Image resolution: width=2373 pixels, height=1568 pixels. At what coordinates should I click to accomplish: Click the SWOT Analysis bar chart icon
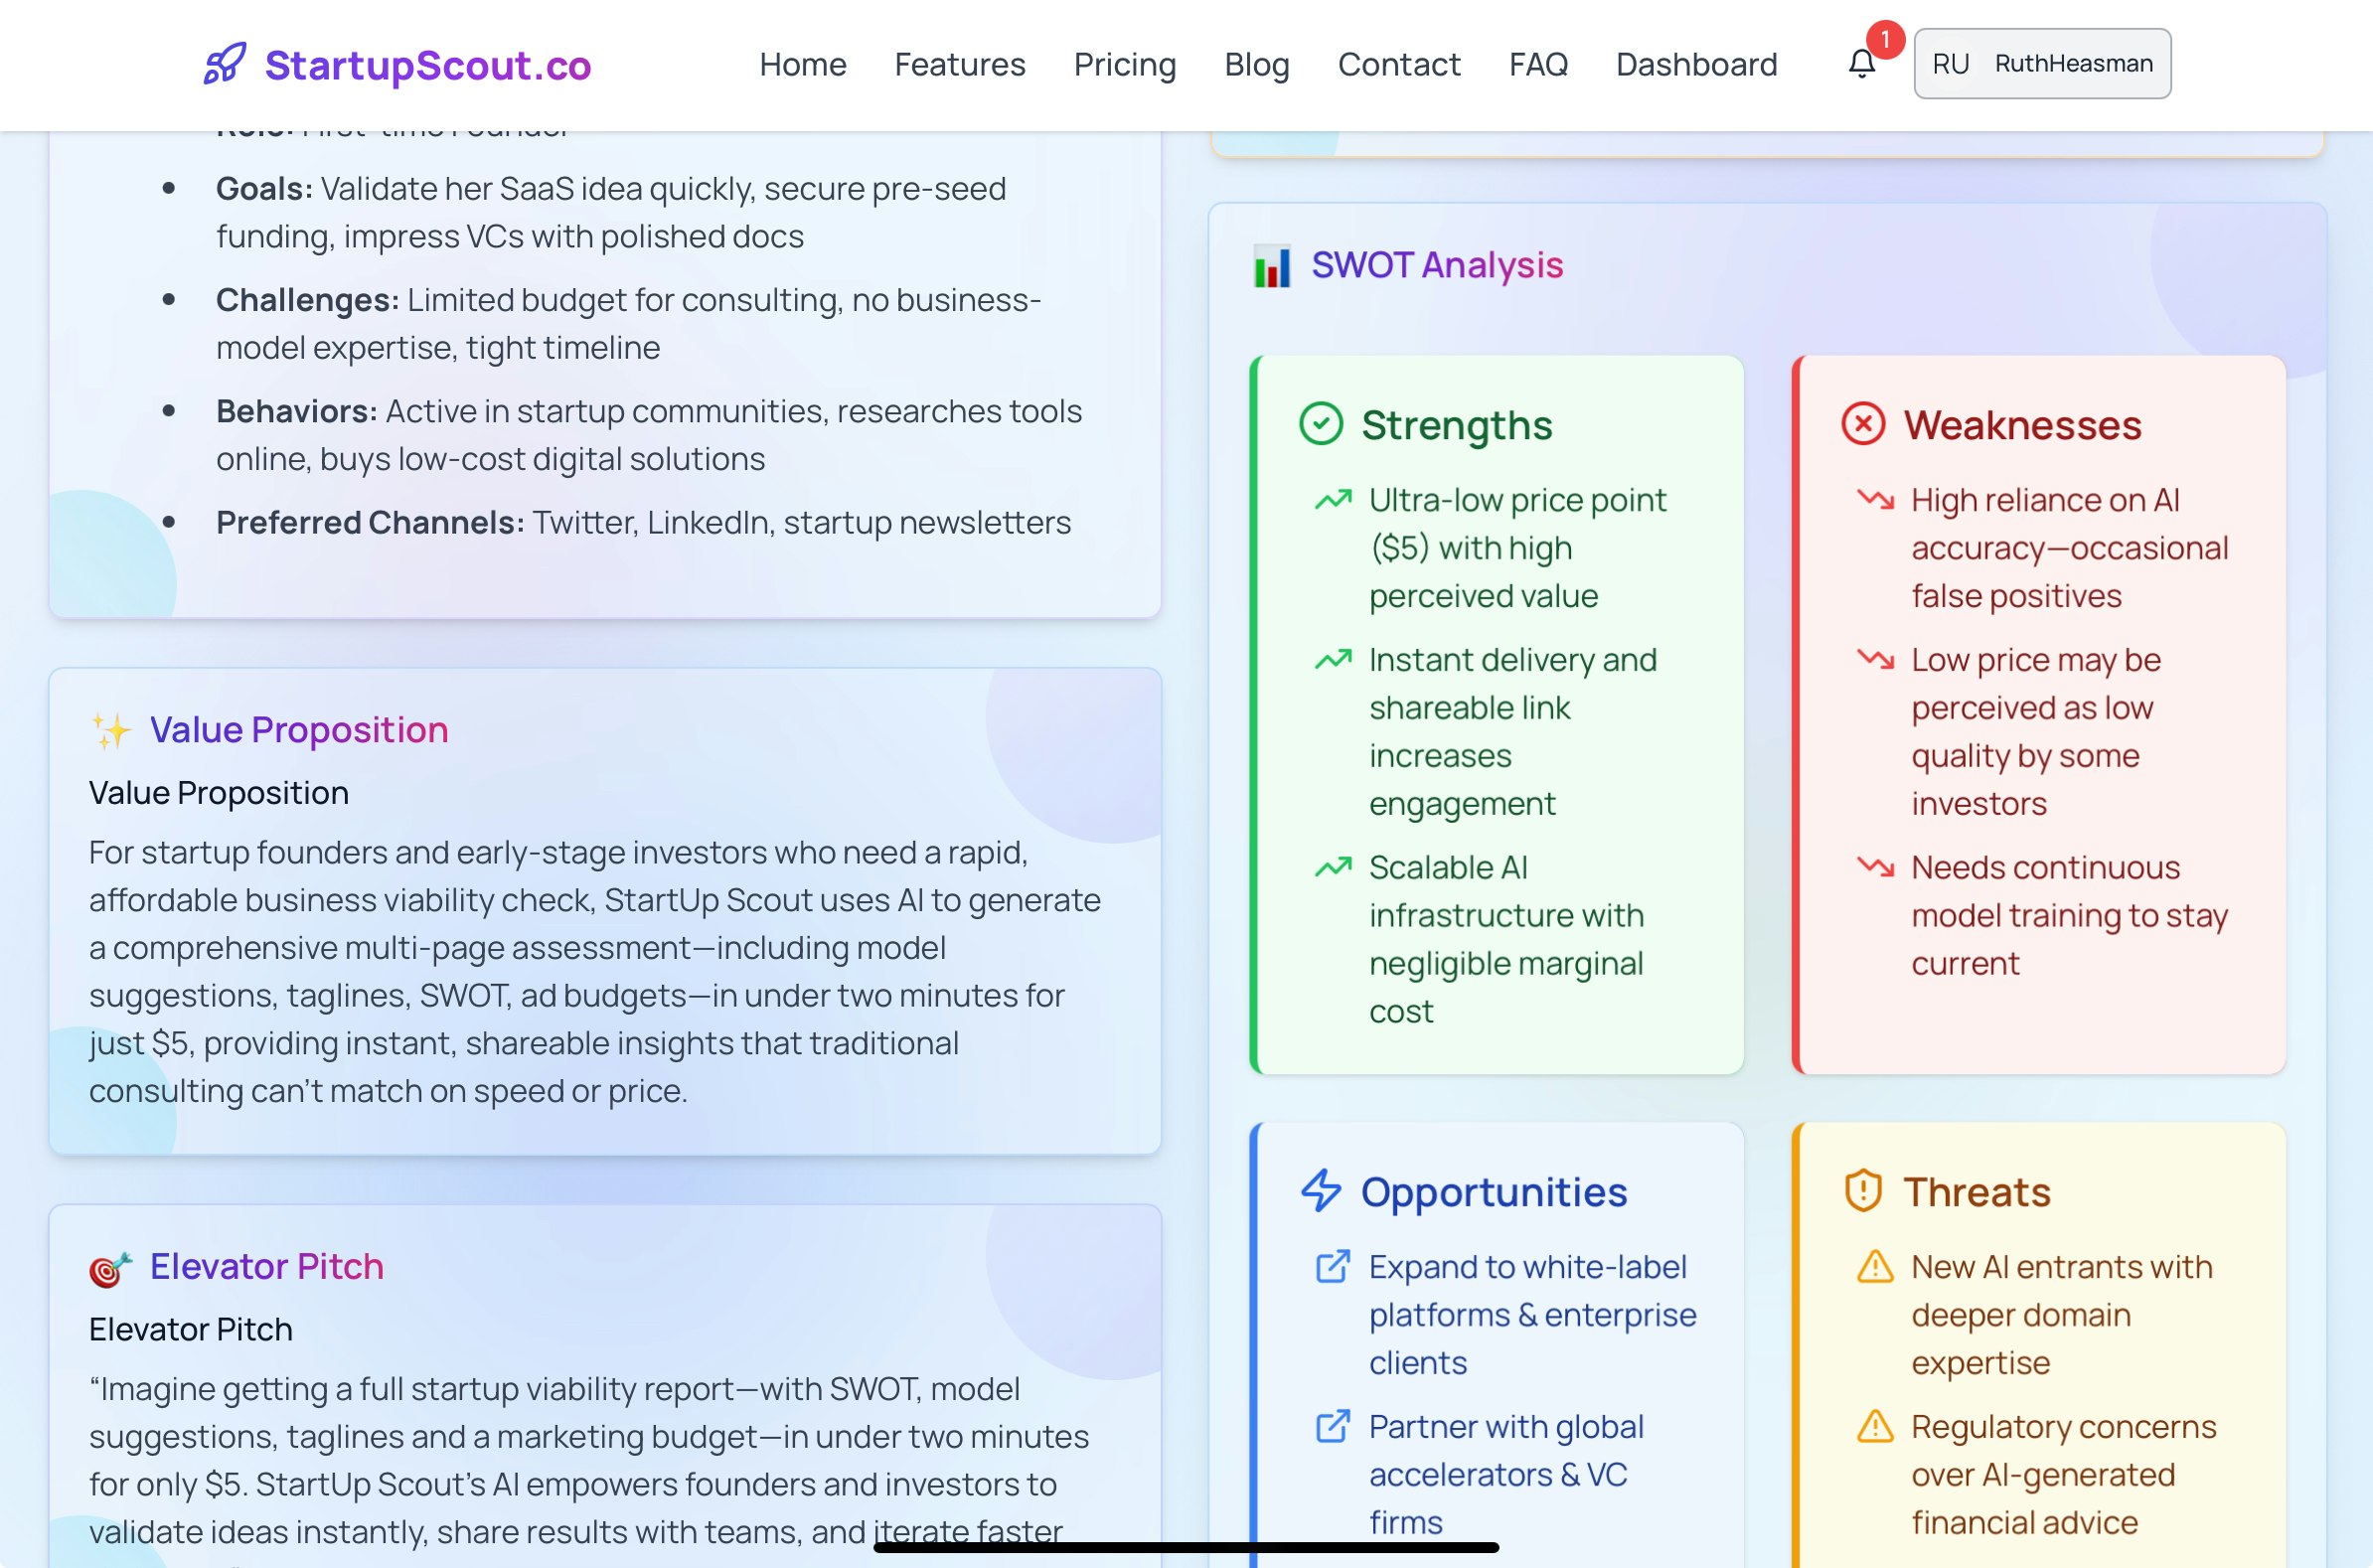click(x=1272, y=266)
